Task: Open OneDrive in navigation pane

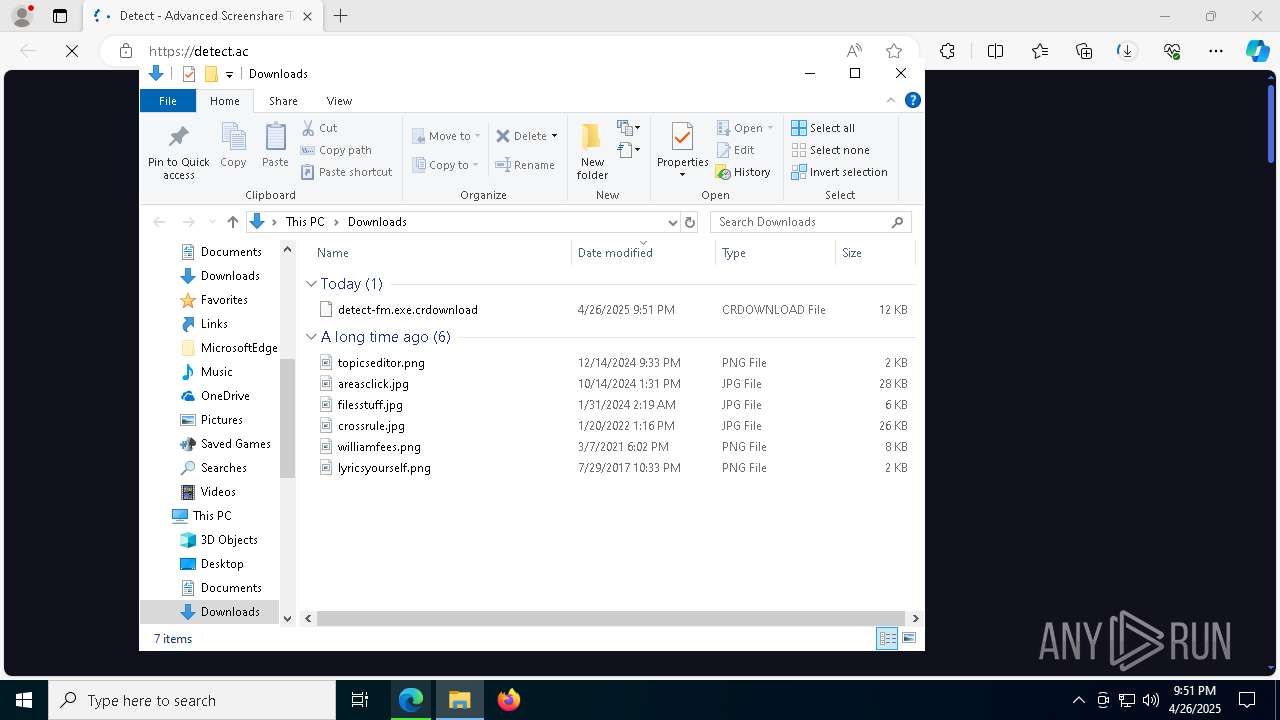Action: (224, 396)
